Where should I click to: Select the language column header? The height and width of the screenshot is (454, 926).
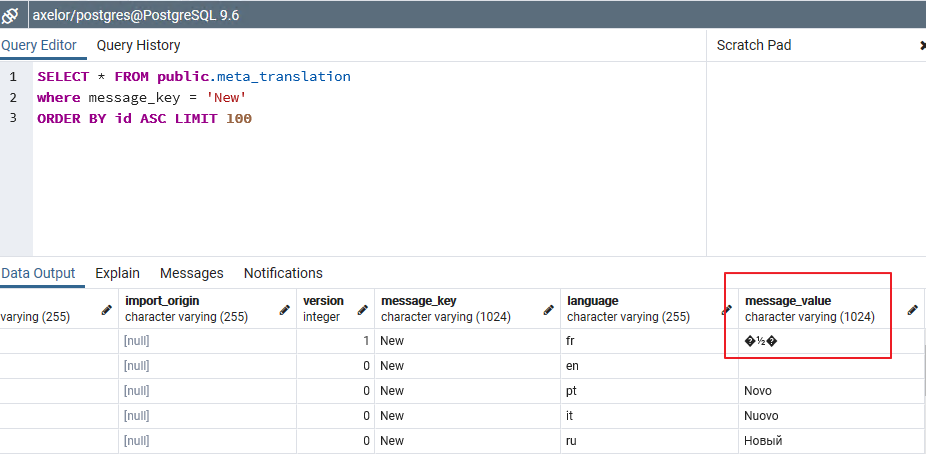pyautogui.click(x=650, y=309)
